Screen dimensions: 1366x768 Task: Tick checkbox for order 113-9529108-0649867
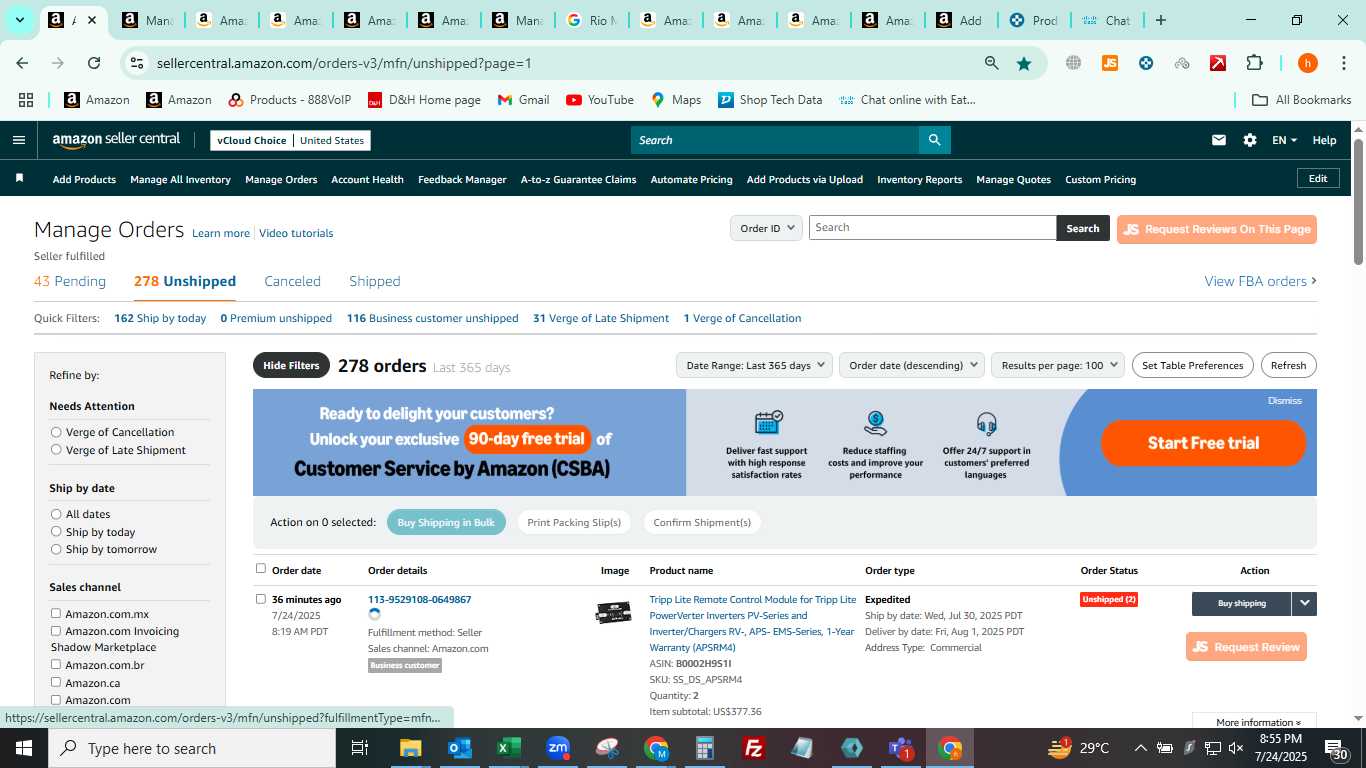coord(261,599)
